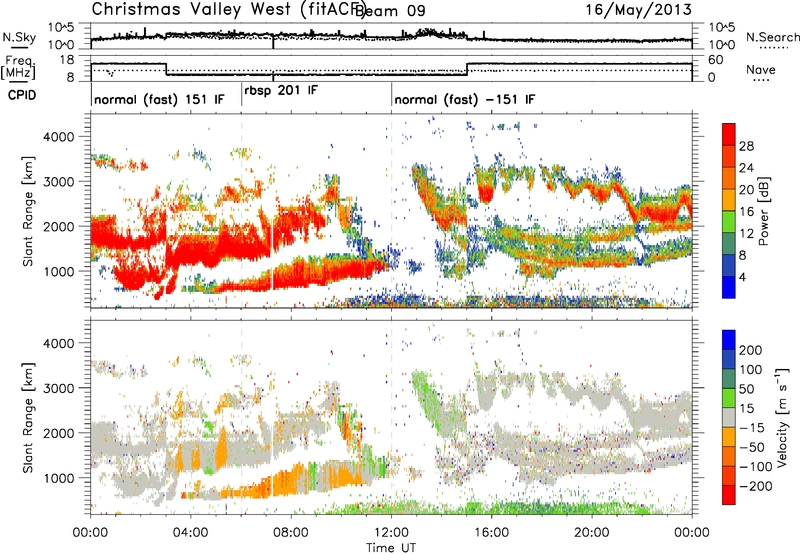The height and width of the screenshot is (554, 800).
Task: Click the N.Sky noise trace panel
Action: click(391, 36)
